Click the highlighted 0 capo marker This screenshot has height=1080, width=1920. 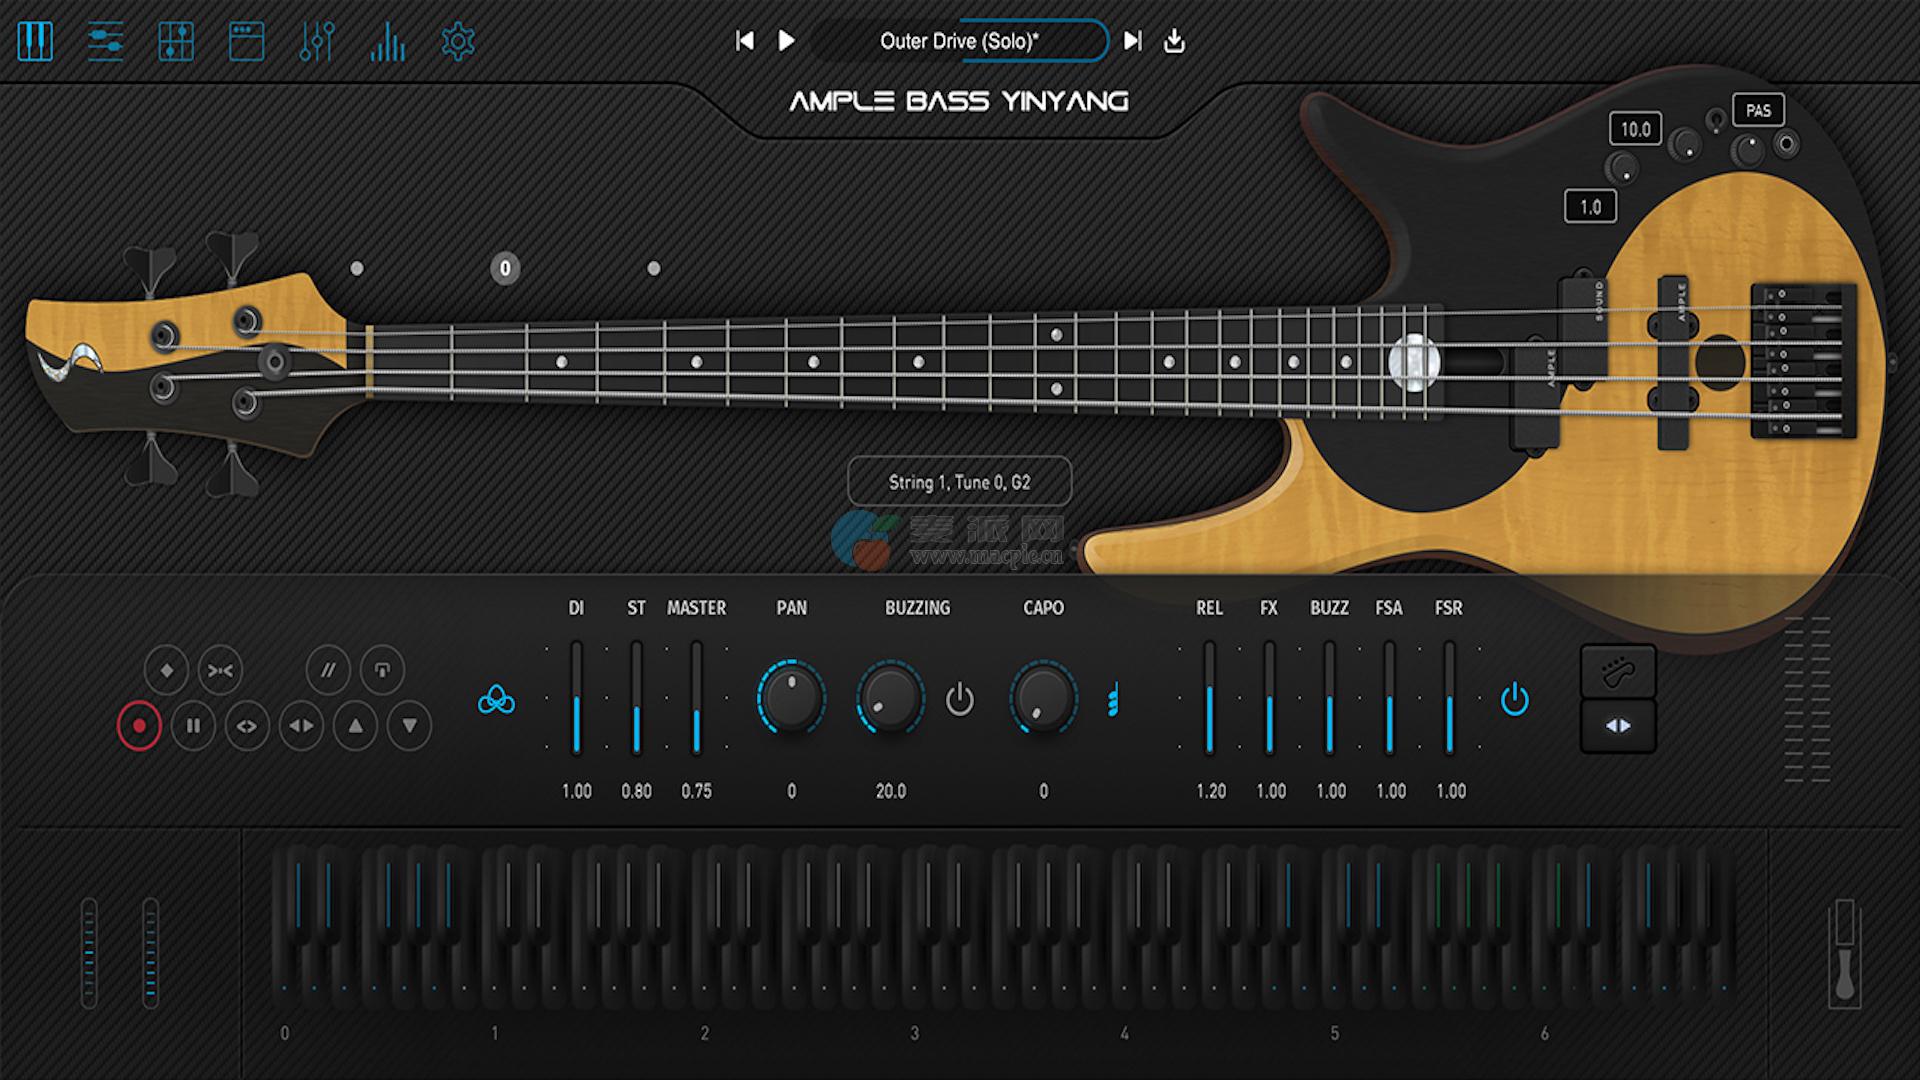[x=505, y=268]
